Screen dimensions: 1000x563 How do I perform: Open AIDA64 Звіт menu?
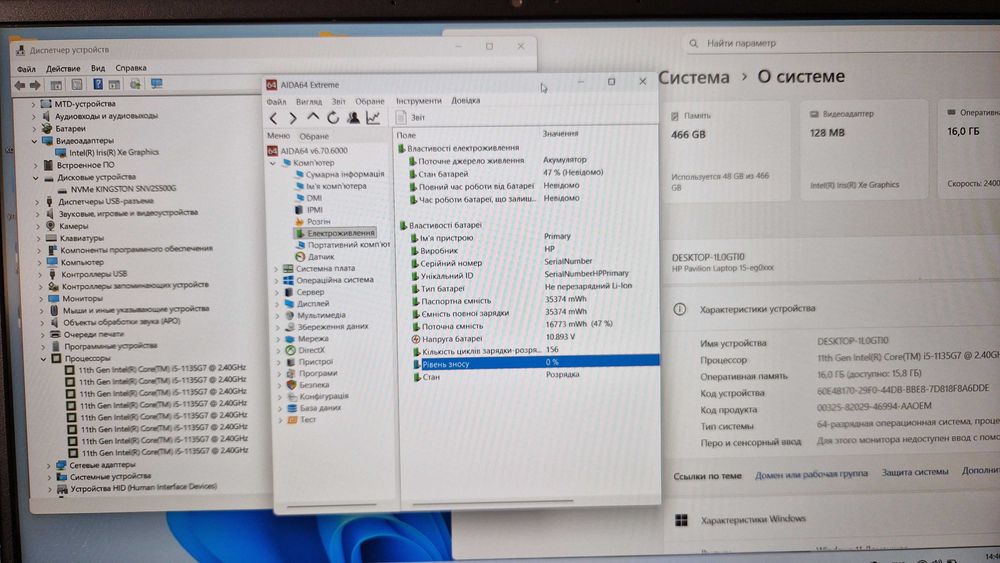(x=338, y=101)
